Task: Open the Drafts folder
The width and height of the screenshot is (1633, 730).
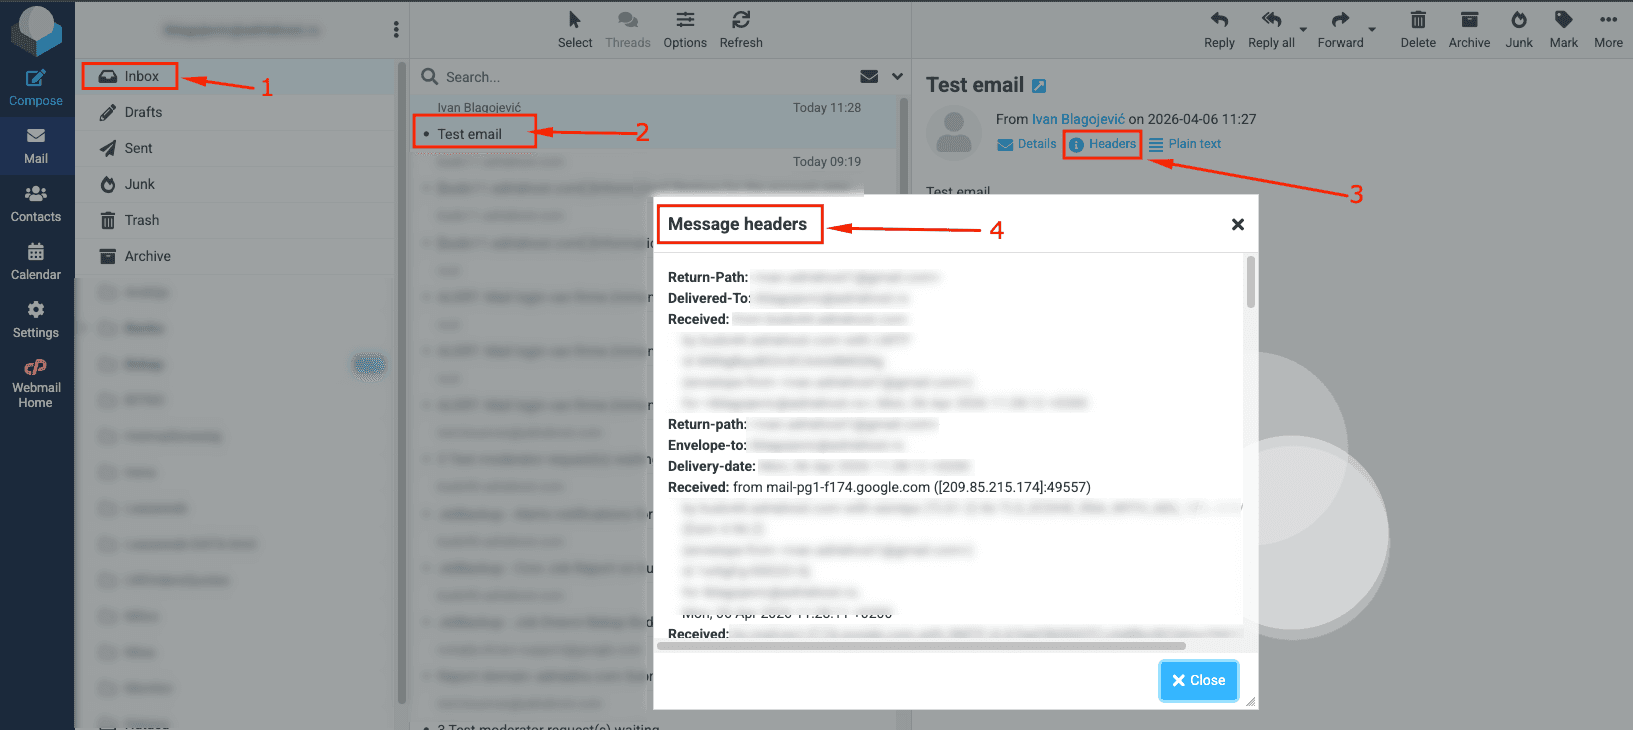Action: [143, 112]
